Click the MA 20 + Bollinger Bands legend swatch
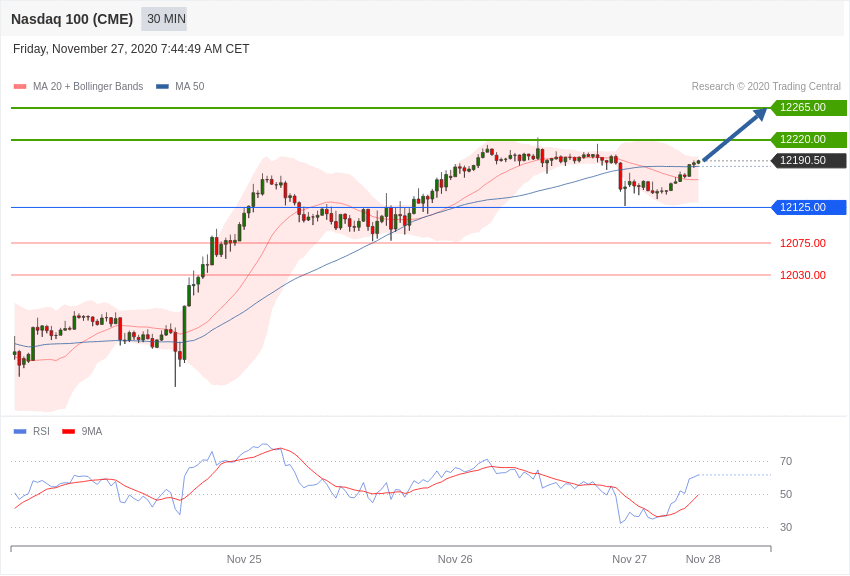The height and width of the screenshot is (576, 850). (x=20, y=87)
